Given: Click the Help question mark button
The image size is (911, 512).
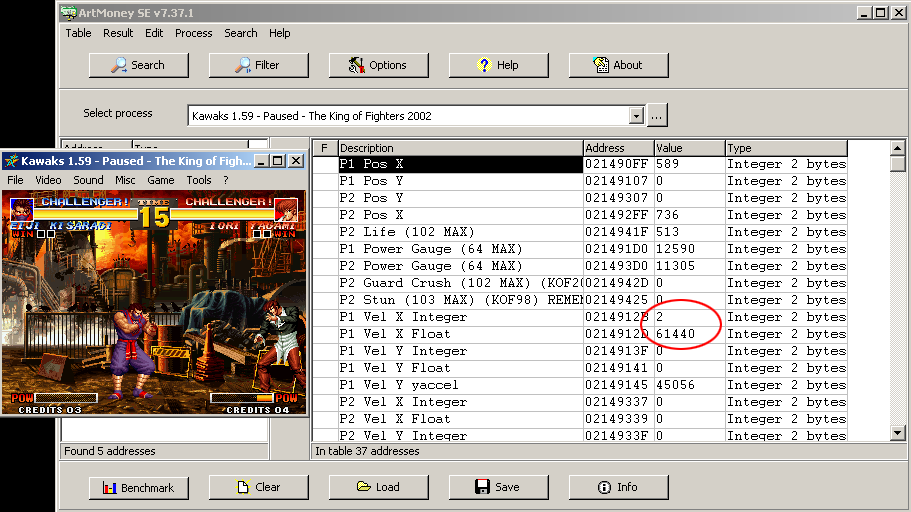Looking at the screenshot, I should click(498, 65).
